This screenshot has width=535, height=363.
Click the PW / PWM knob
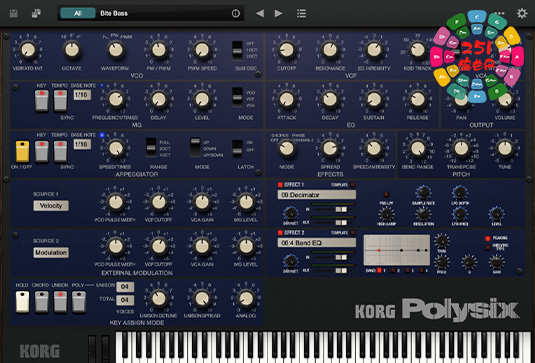159,50
